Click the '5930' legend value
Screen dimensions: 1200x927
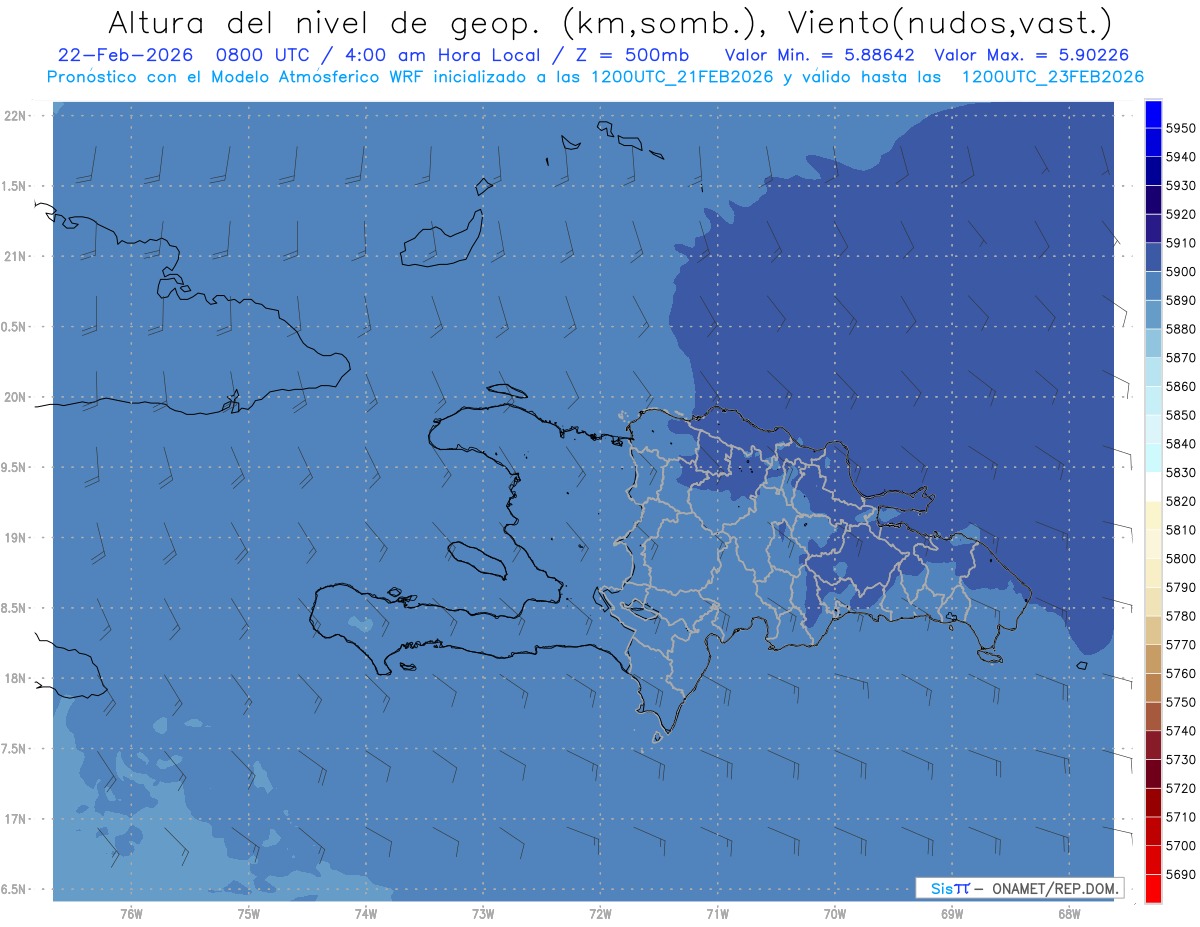[1180, 186]
